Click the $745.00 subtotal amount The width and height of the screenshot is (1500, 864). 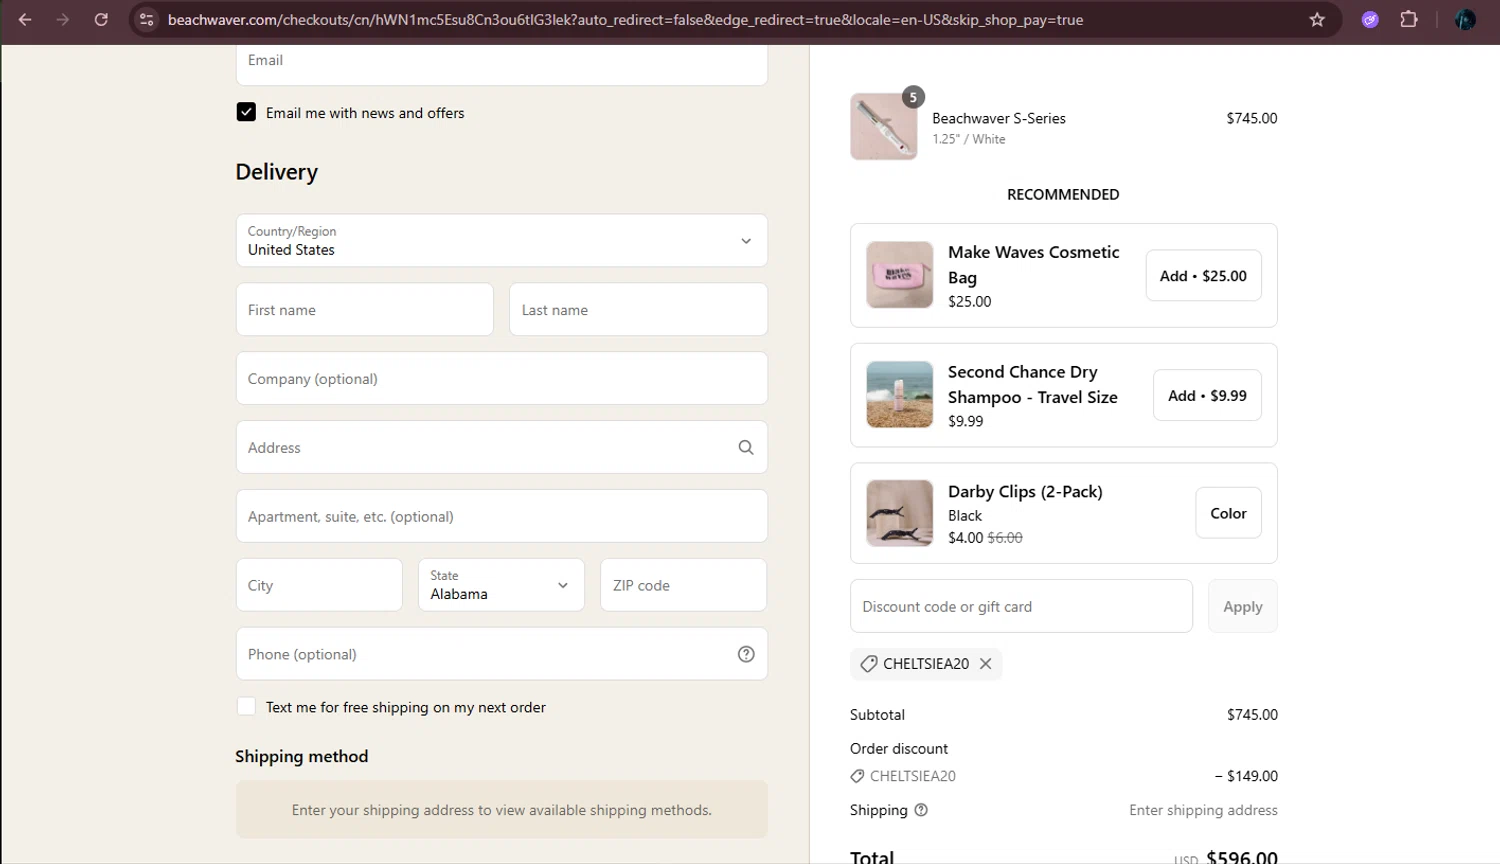(1252, 714)
